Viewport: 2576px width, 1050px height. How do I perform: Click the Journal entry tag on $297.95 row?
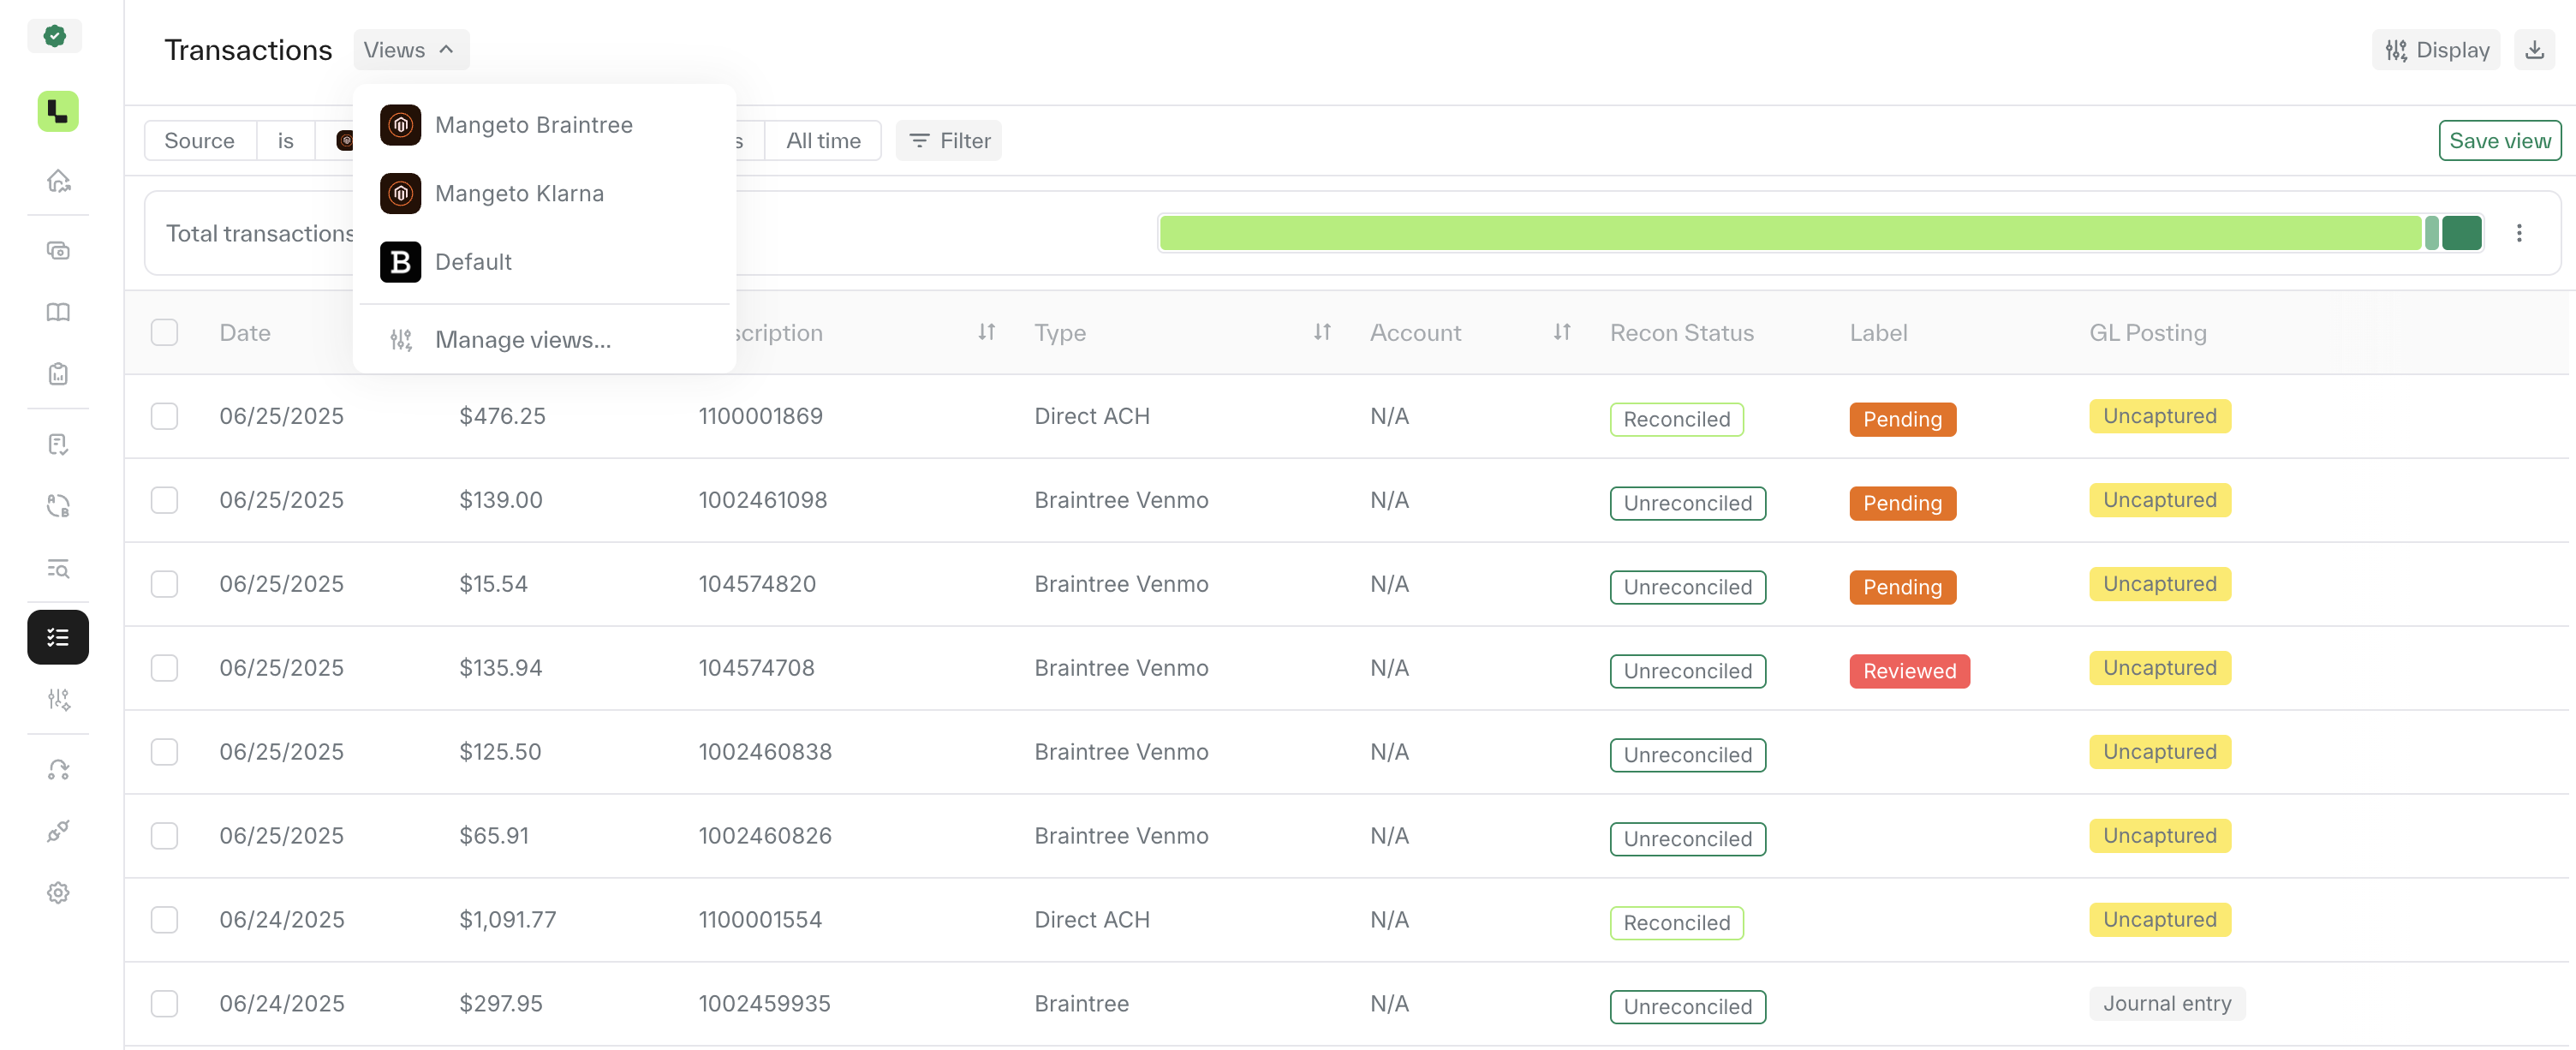[x=2167, y=1004]
